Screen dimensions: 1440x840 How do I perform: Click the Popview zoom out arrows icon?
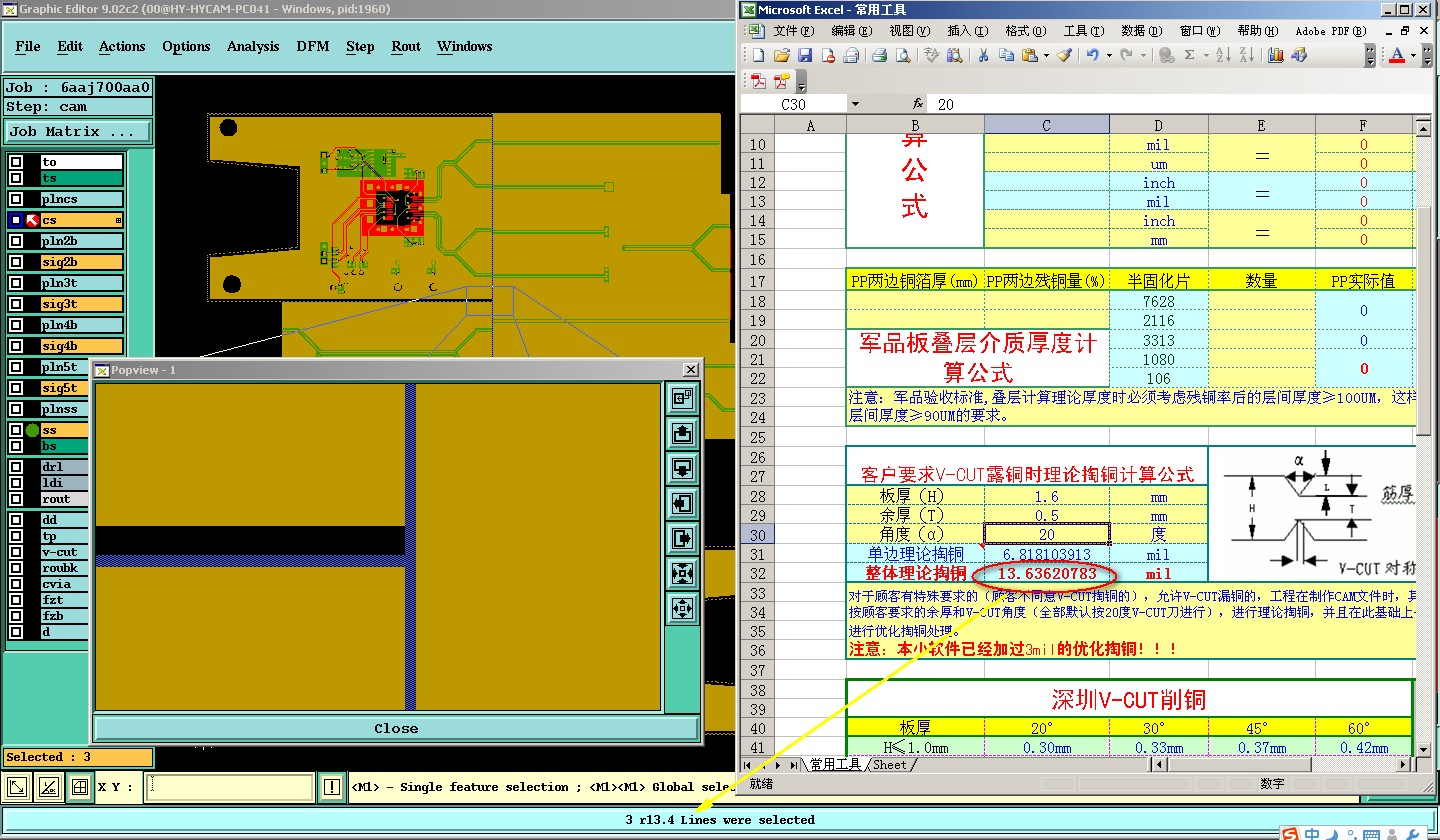click(x=683, y=608)
